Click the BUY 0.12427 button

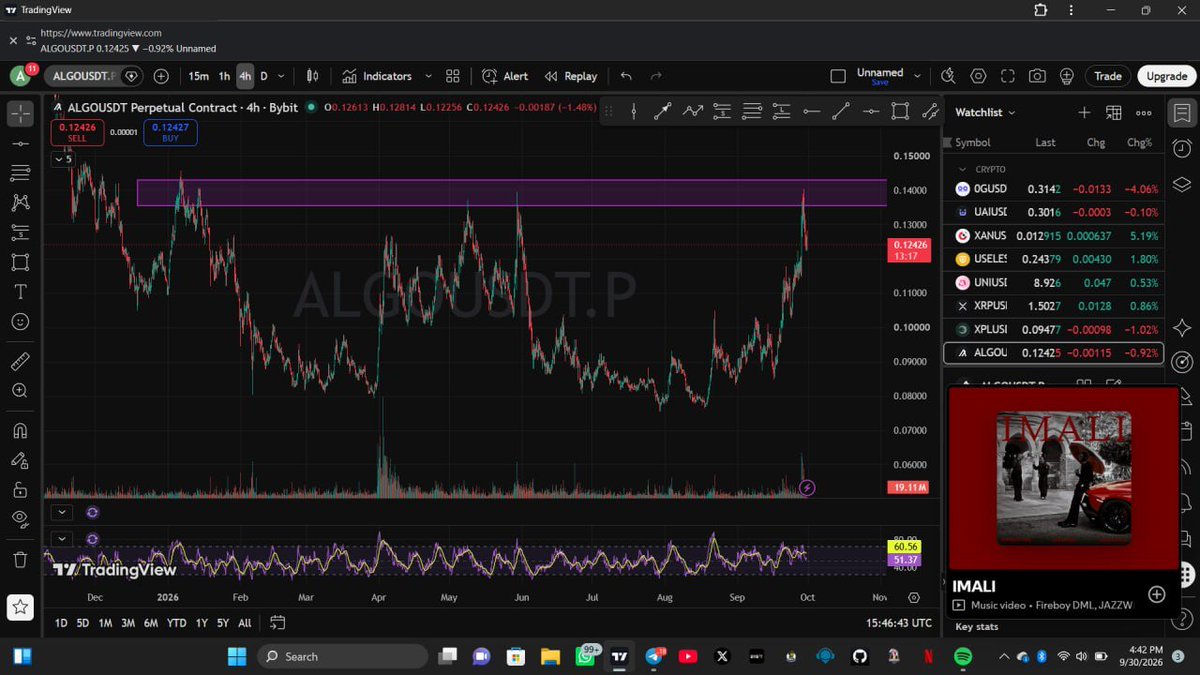[x=170, y=132]
